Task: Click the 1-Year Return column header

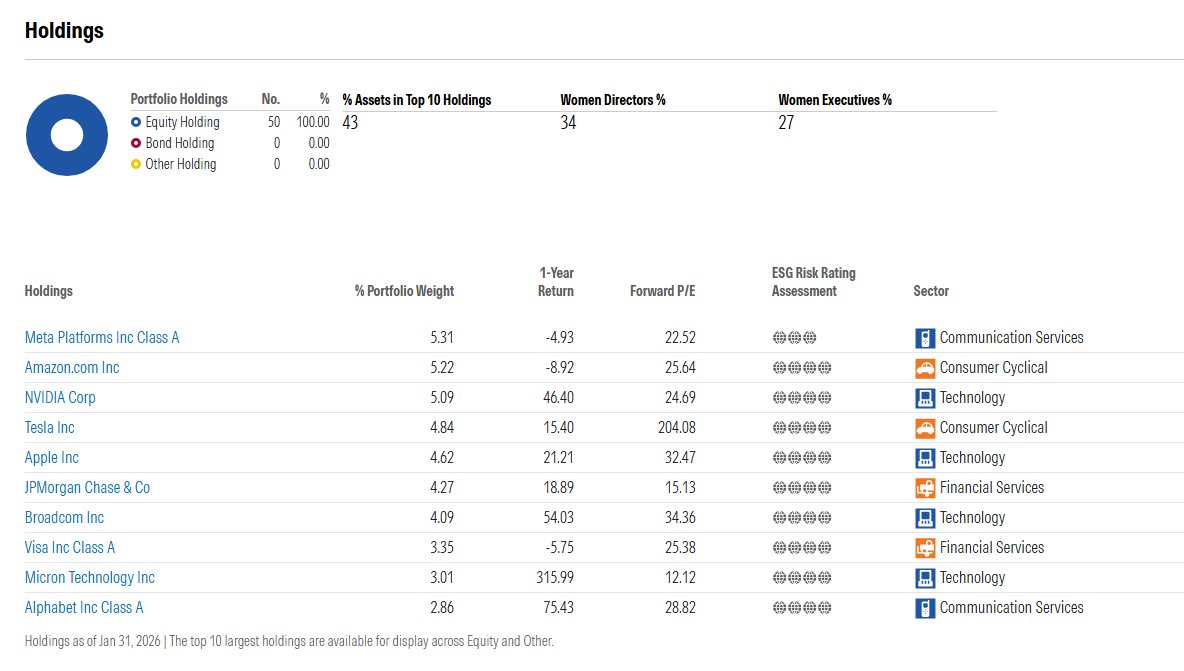Action: 556,282
